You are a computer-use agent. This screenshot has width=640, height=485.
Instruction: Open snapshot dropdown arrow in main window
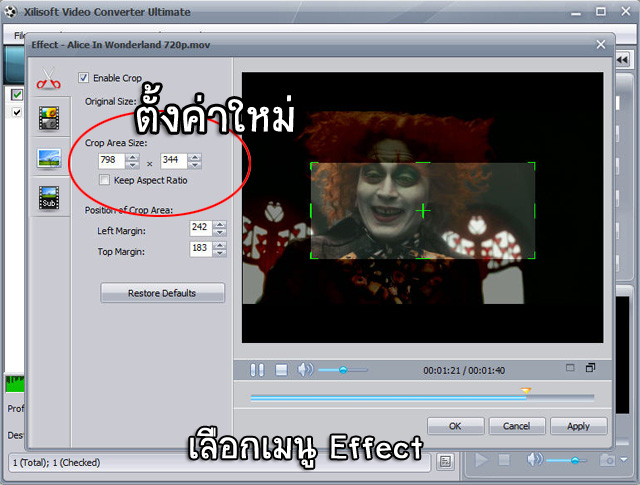tap(624, 460)
